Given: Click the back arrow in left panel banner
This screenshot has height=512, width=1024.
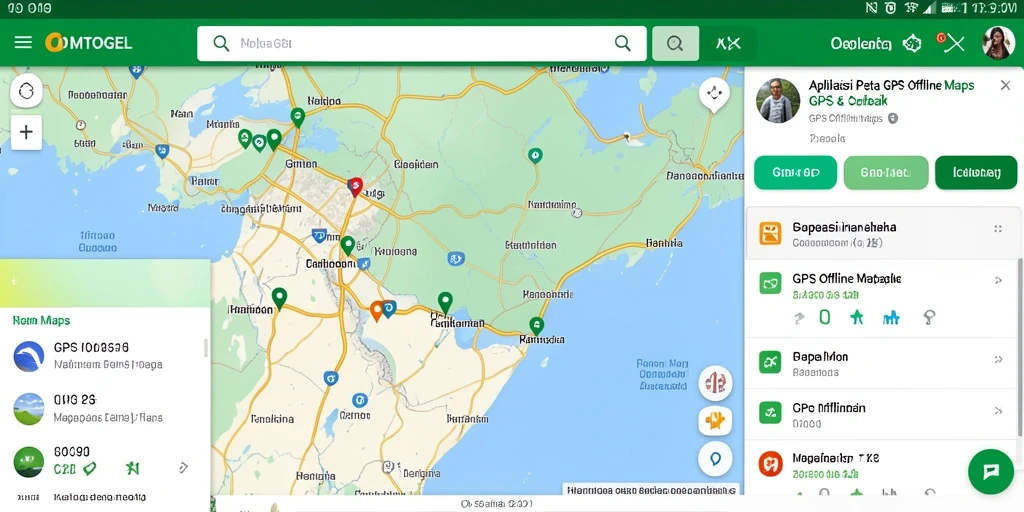Looking at the screenshot, I should click(x=15, y=281).
